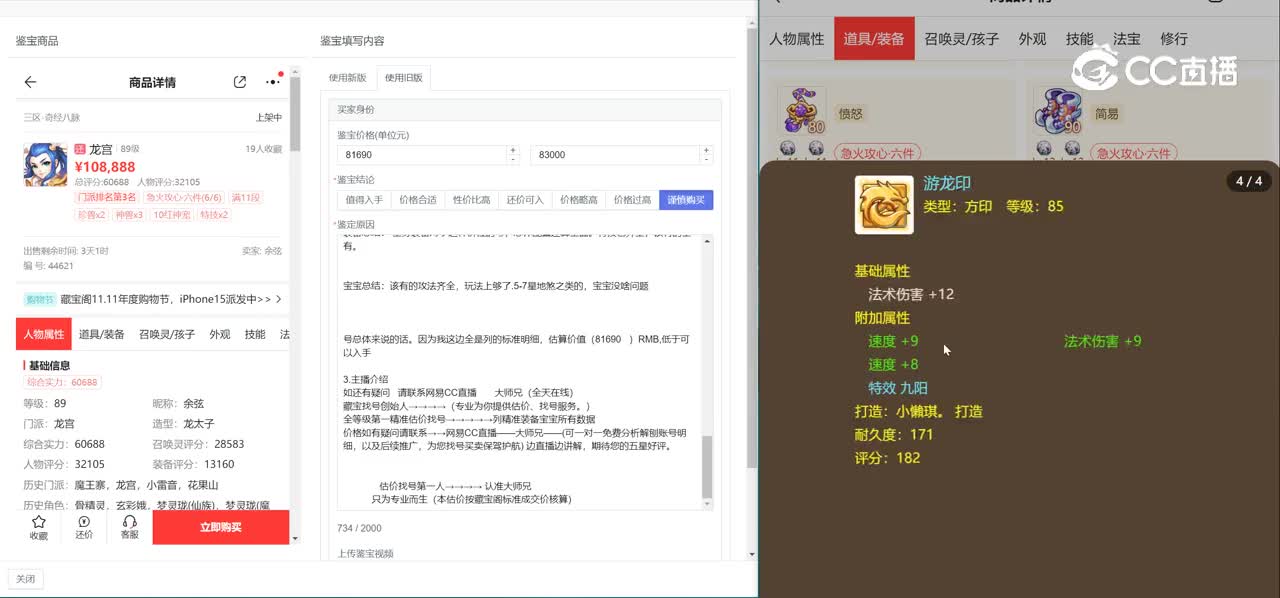Switch to the 使用新版 tab

(348, 78)
